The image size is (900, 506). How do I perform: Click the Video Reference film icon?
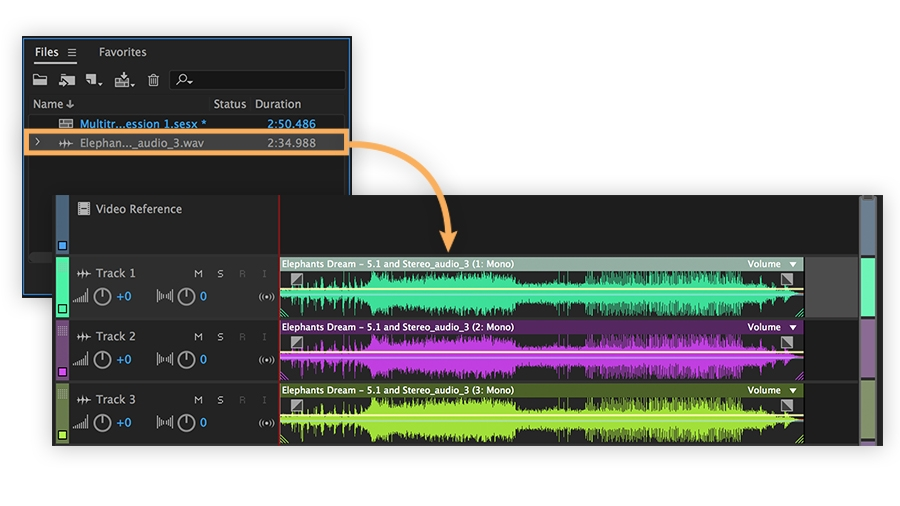pos(84,208)
